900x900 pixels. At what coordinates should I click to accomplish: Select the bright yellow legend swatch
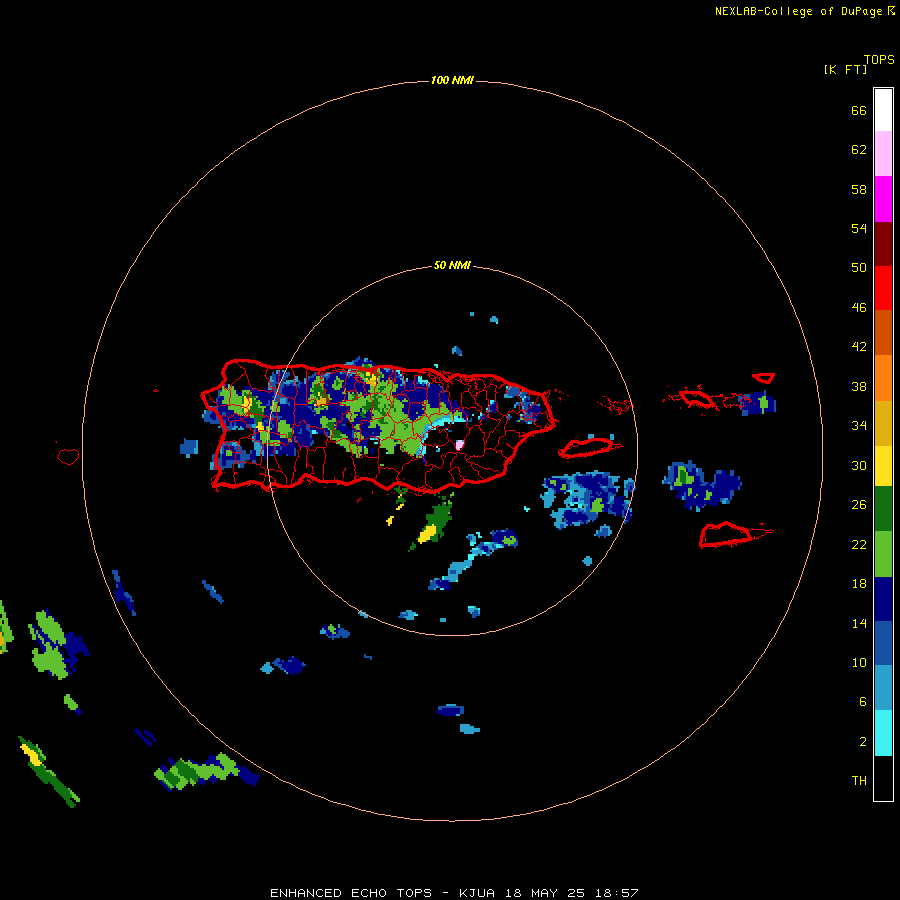point(883,466)
